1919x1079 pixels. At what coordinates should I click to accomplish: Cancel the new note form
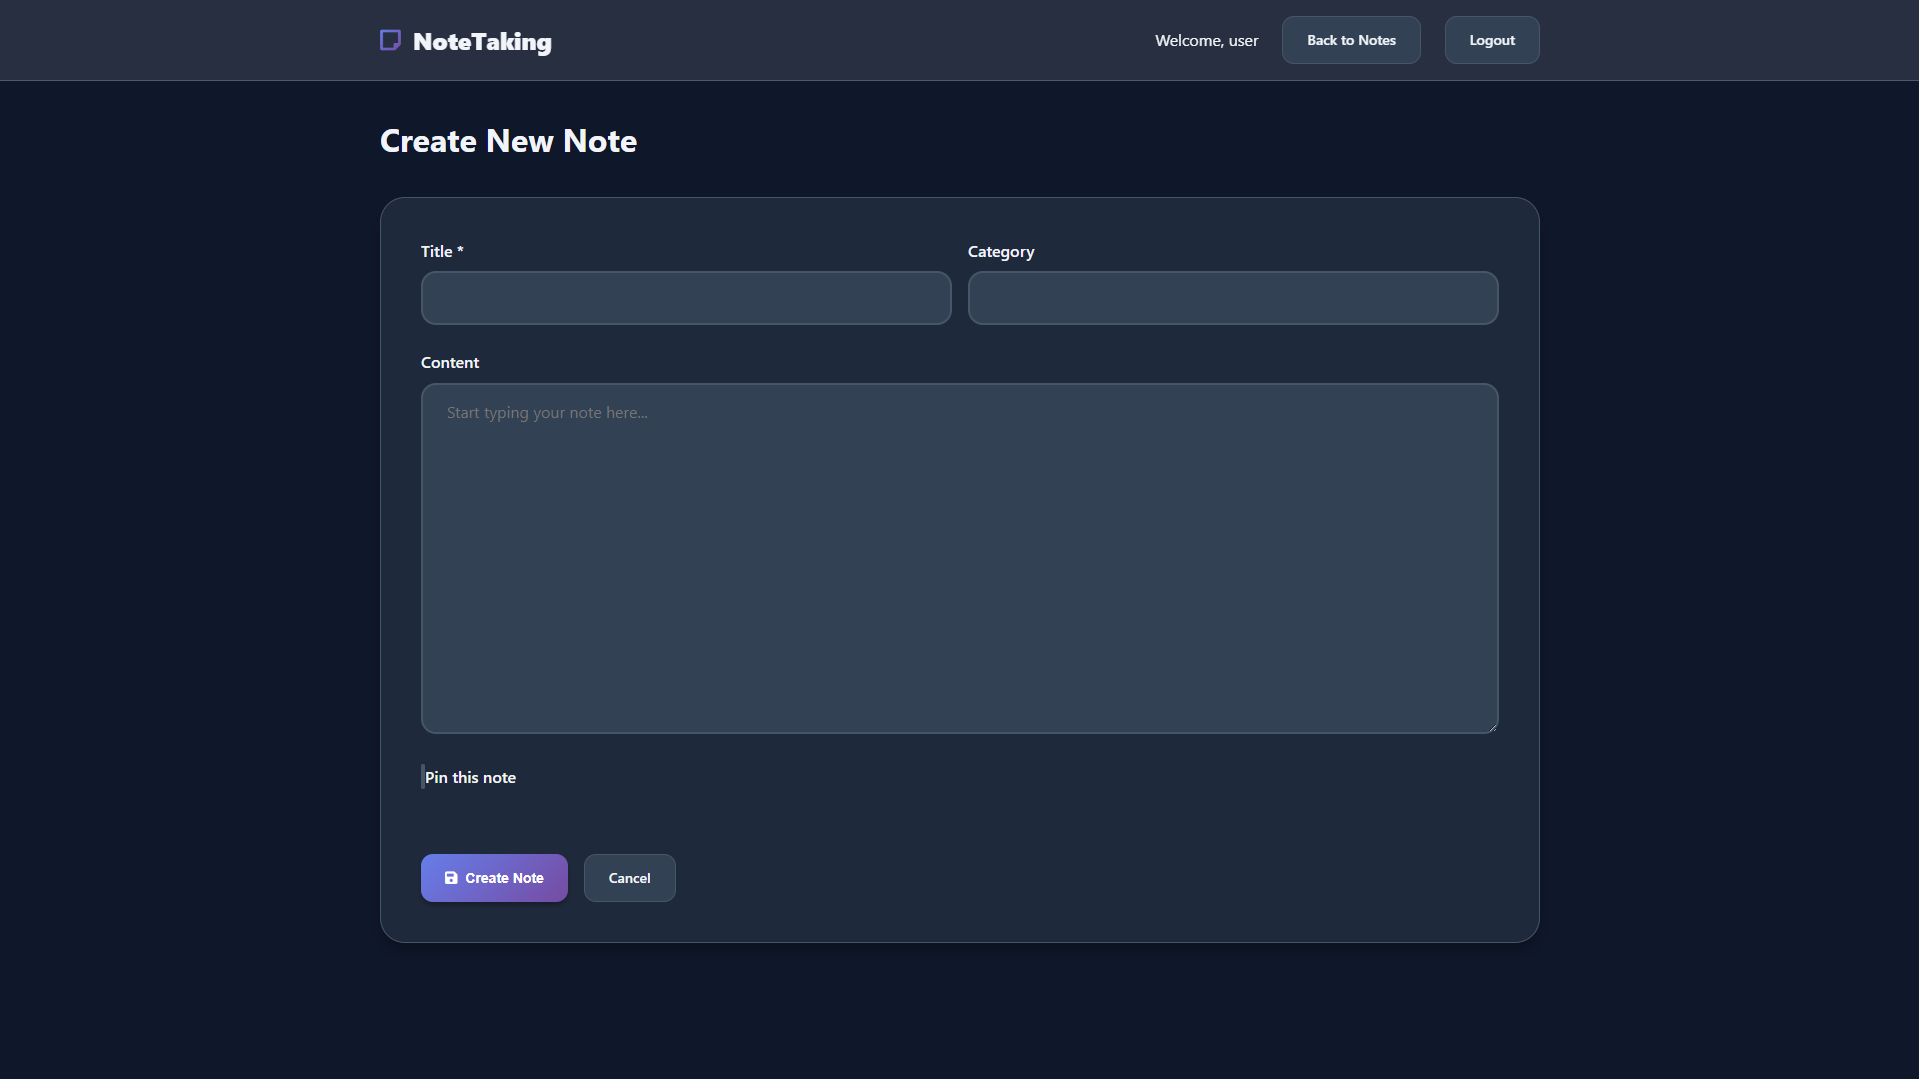point(629,878)
